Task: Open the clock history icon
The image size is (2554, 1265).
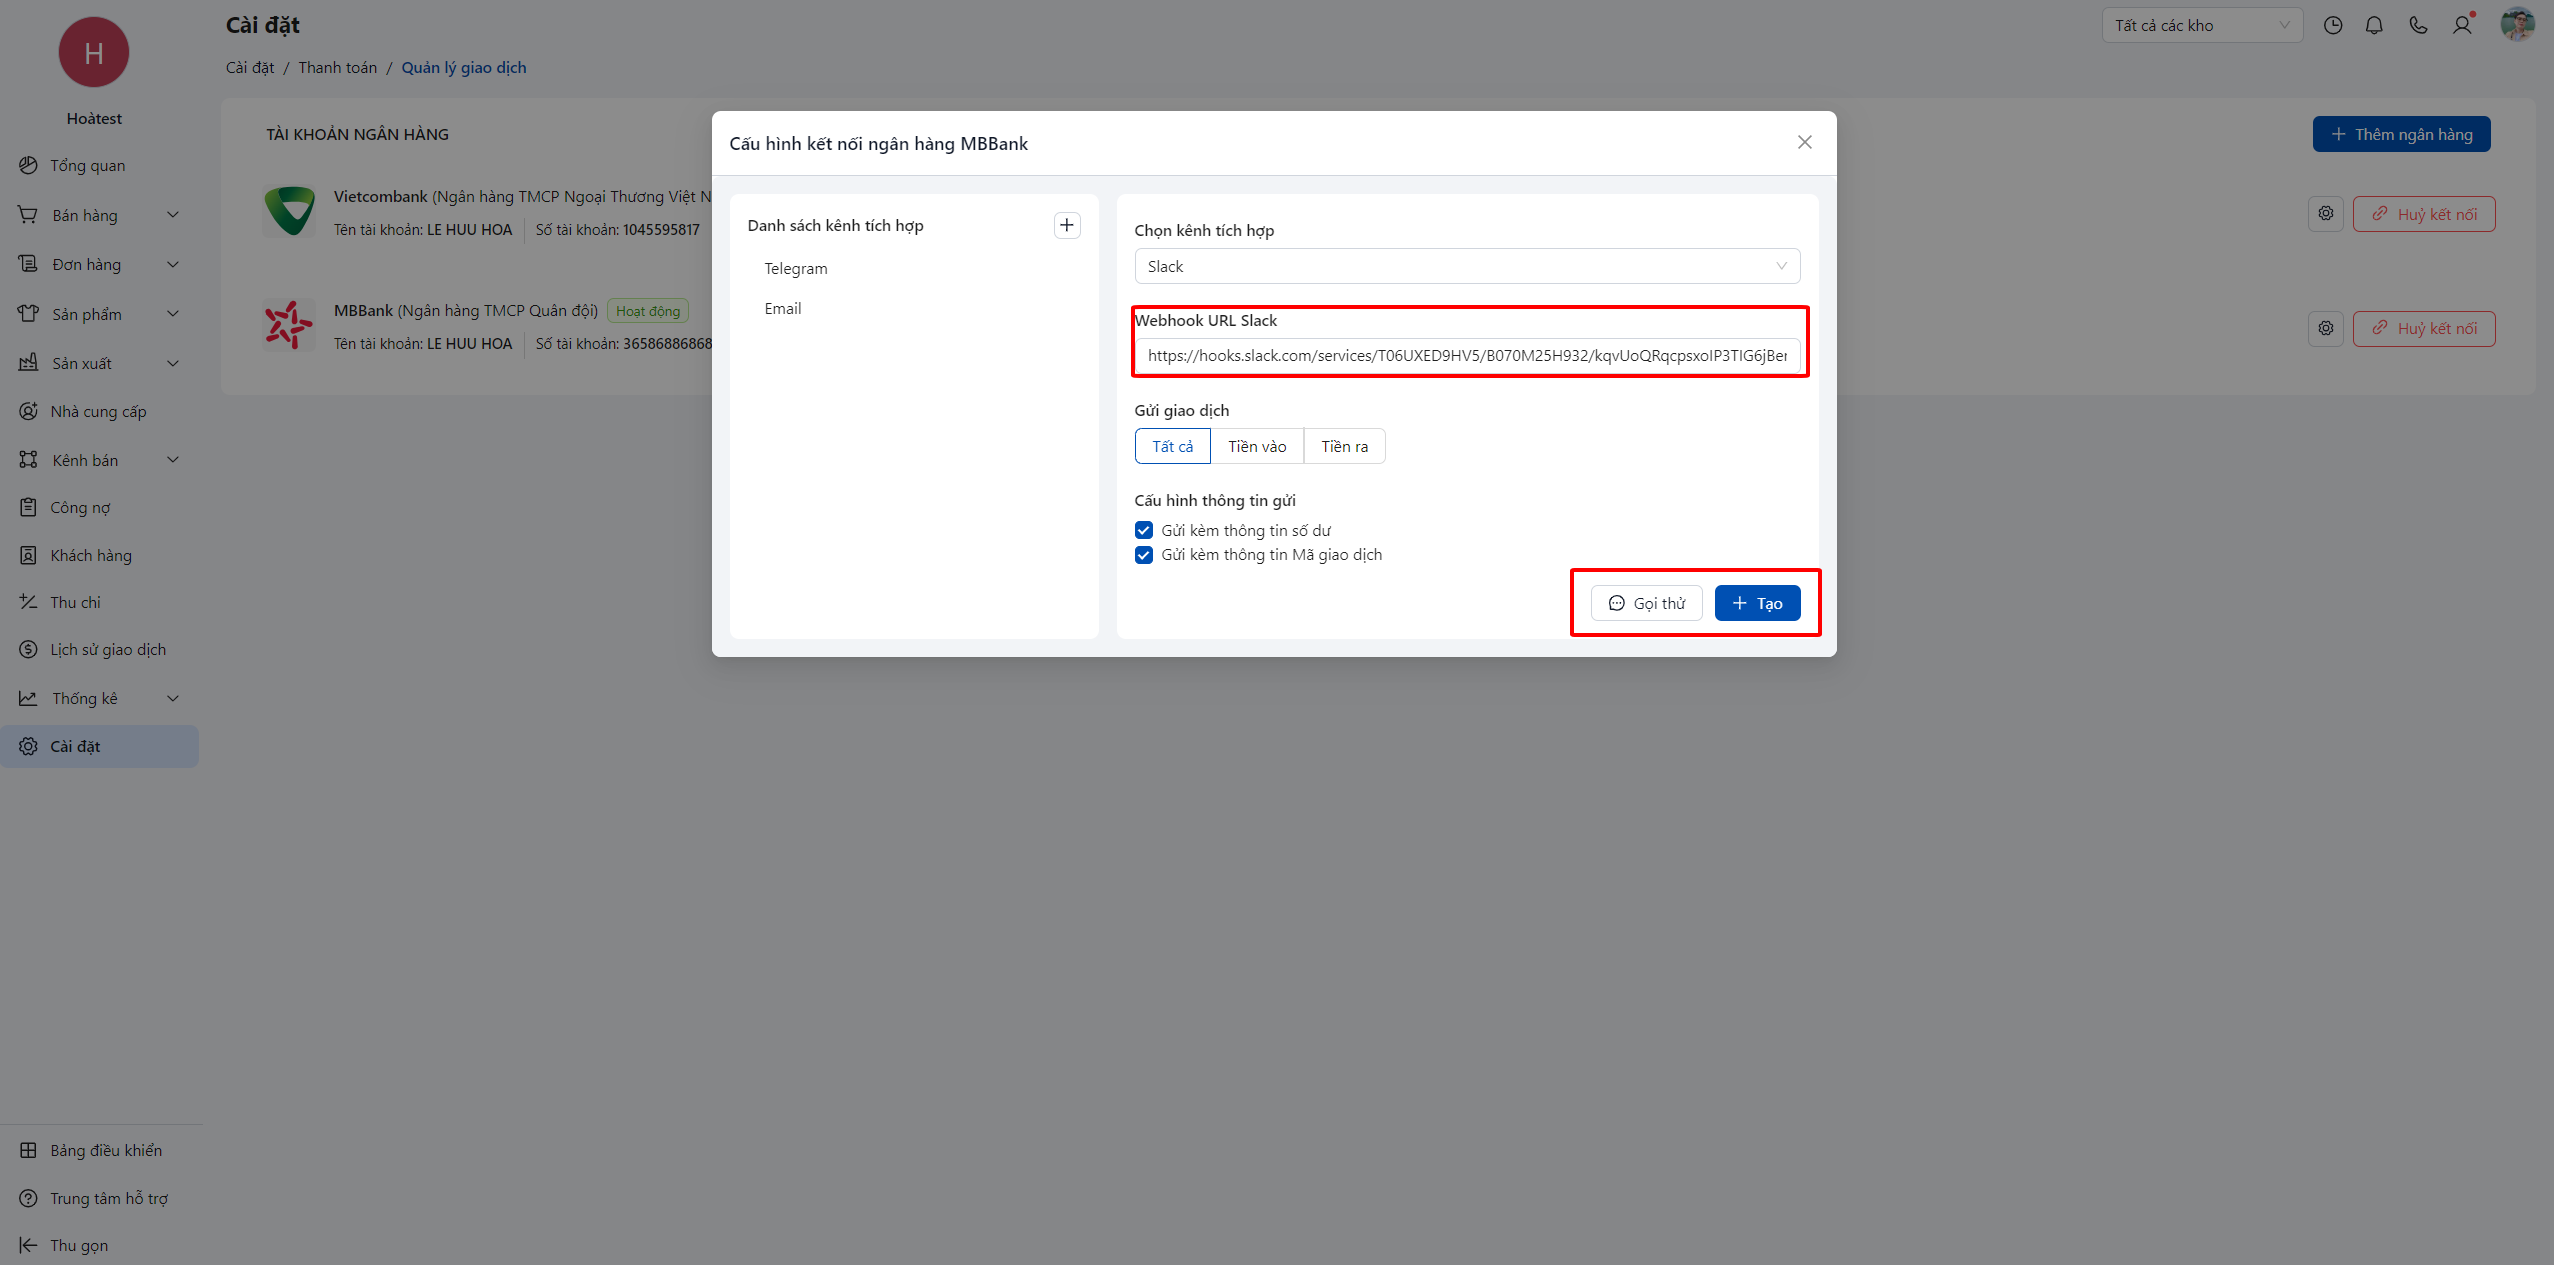Action: tap(2332, 26)
